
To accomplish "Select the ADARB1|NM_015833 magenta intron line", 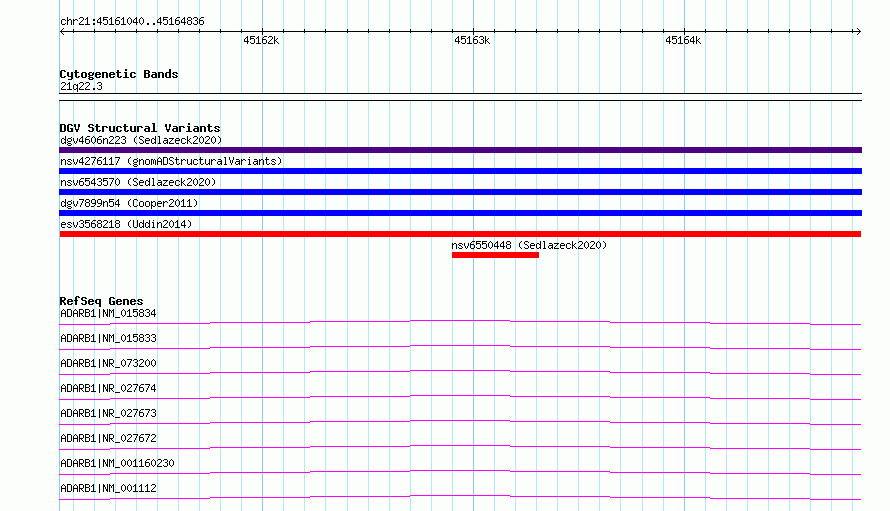I will 460,347.
